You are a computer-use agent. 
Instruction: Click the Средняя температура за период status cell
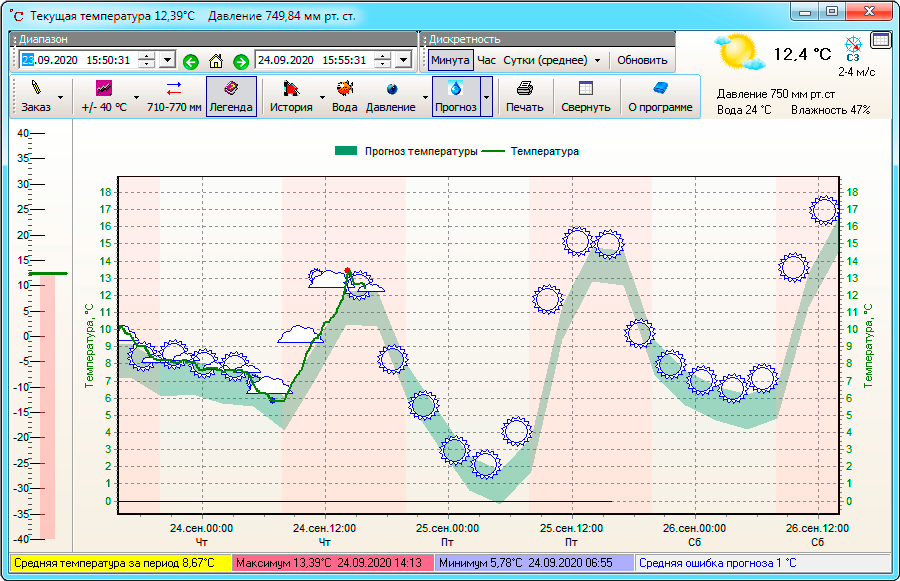(x=121, y=563)
